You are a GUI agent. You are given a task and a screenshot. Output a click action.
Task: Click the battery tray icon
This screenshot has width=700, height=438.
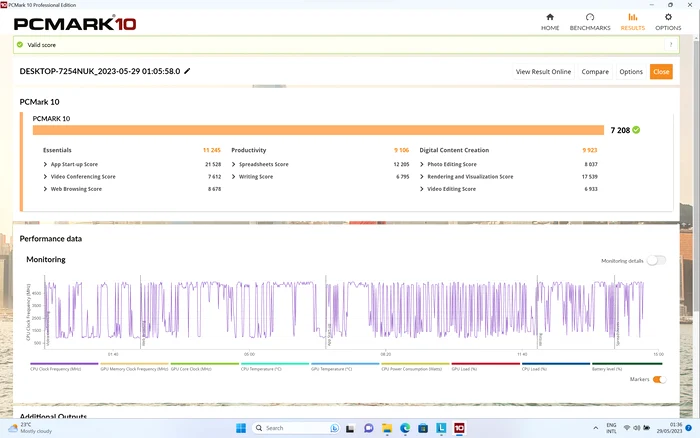pos(646,428)
